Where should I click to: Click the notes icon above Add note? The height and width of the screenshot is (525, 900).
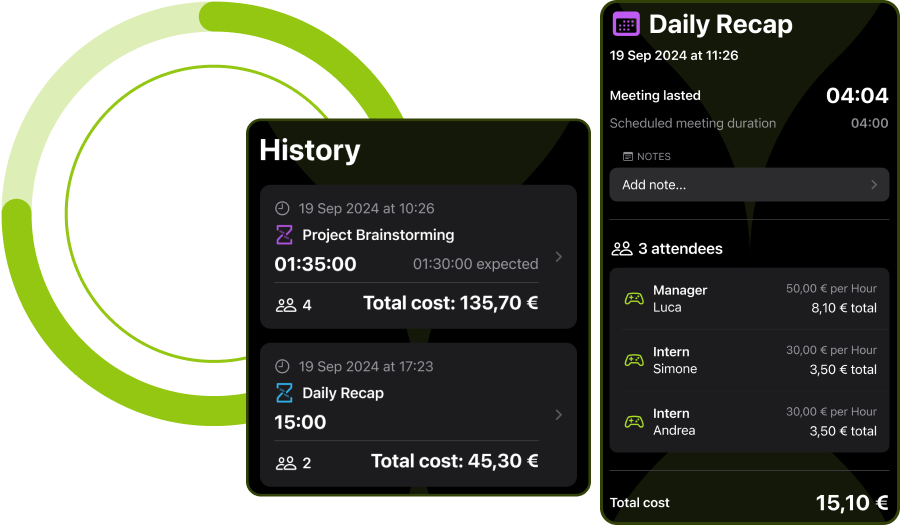tap(628, 157)
